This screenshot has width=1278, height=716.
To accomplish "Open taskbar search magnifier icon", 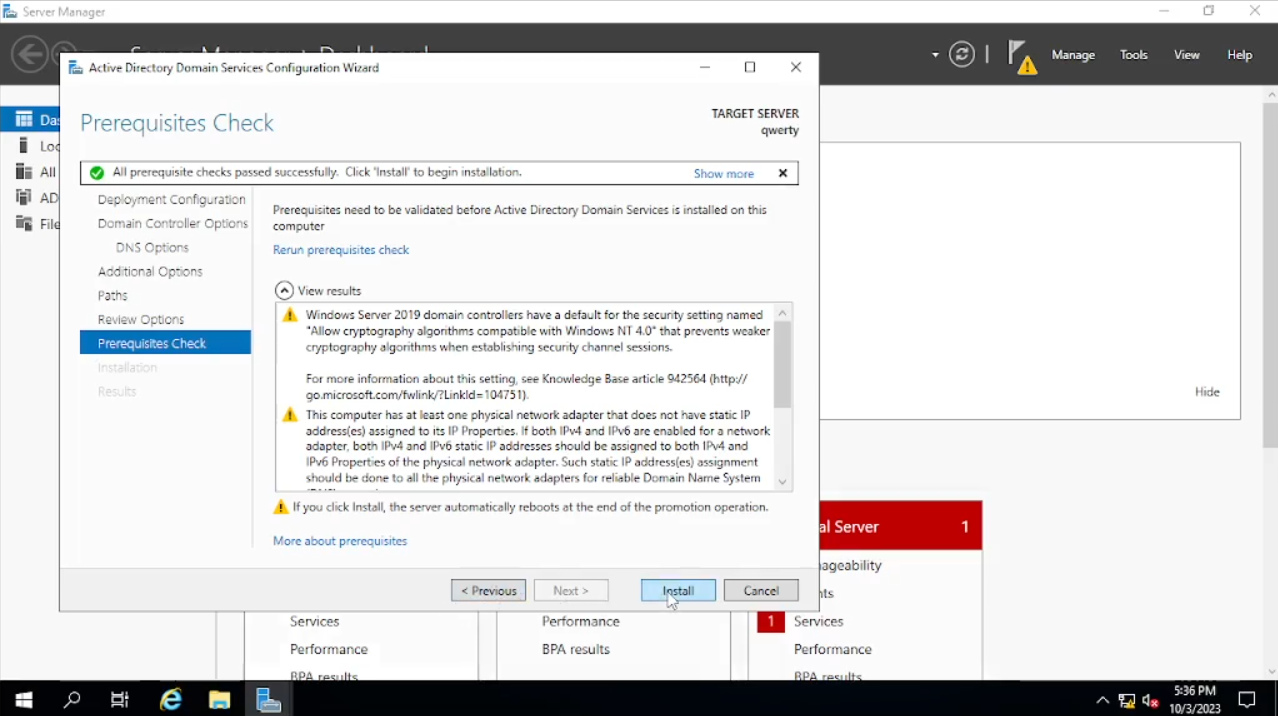I will pyautogui.click(x=72, y=699).
